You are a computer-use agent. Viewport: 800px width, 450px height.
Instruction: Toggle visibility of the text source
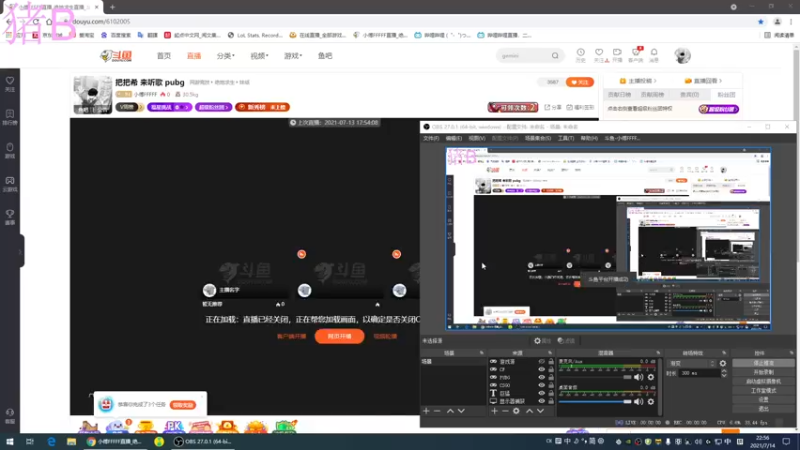coord(542,393)
